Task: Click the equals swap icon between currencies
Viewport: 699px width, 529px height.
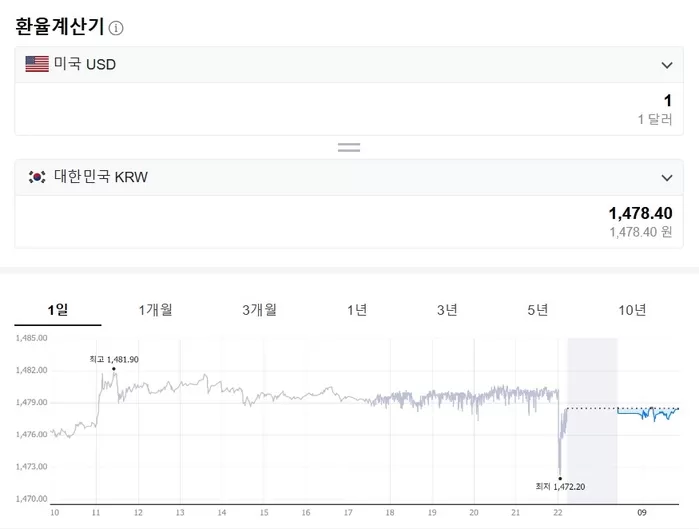Action: pos(349,147)
